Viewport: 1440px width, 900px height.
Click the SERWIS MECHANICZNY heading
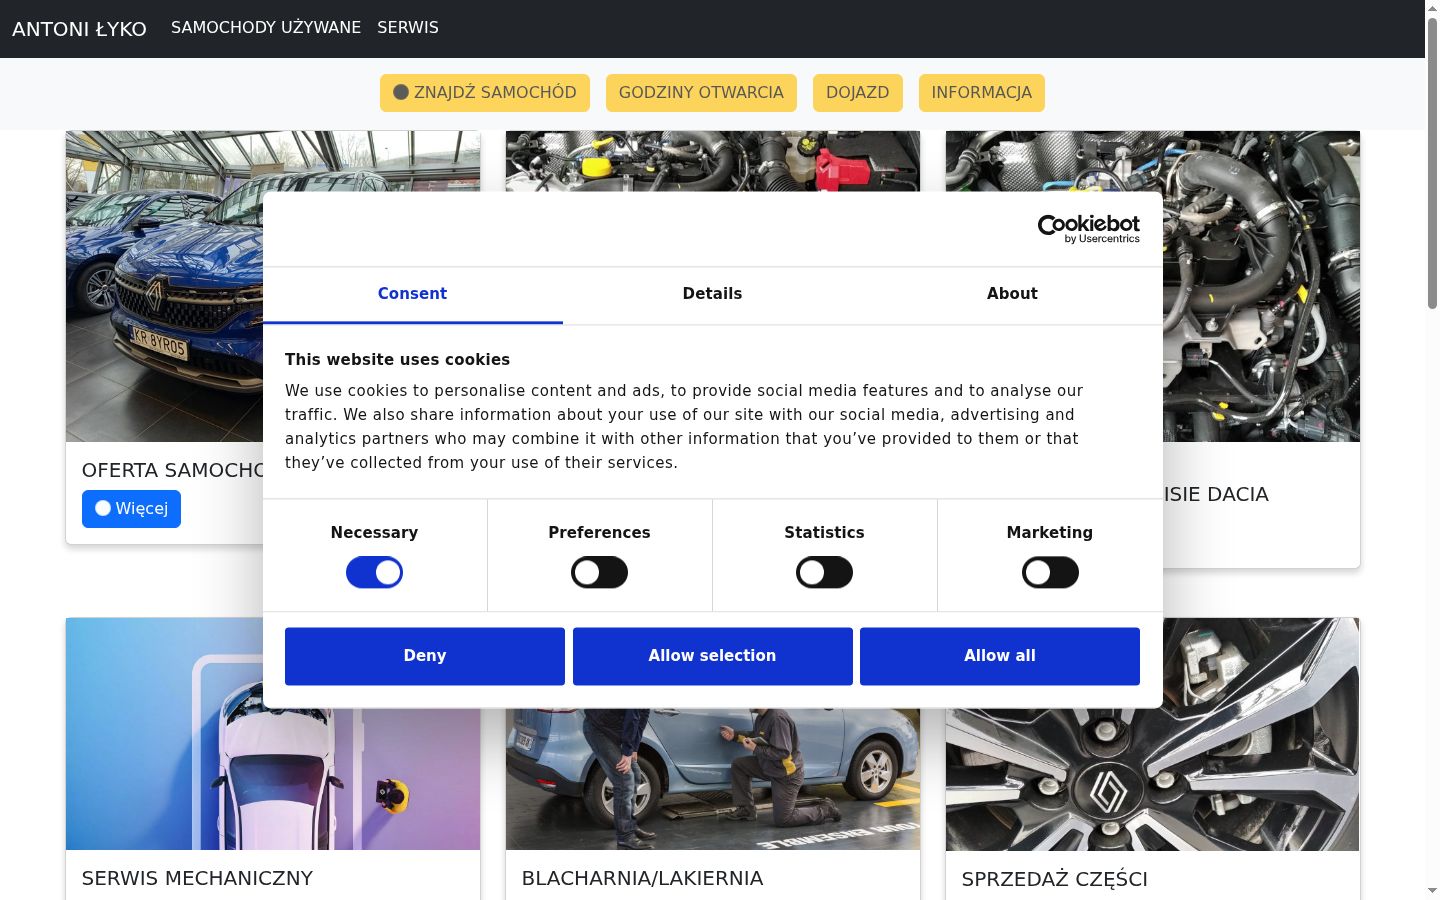(x=197, y=879)
